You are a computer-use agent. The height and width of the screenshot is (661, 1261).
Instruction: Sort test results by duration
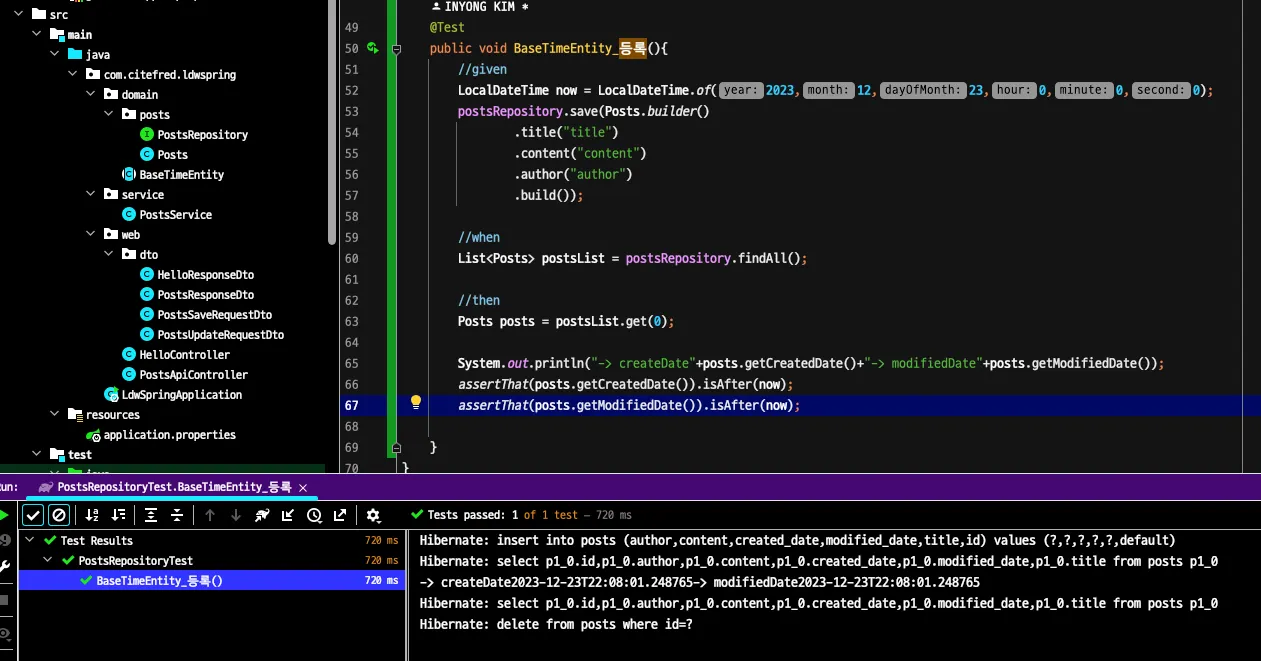click(x=119, y=515)
